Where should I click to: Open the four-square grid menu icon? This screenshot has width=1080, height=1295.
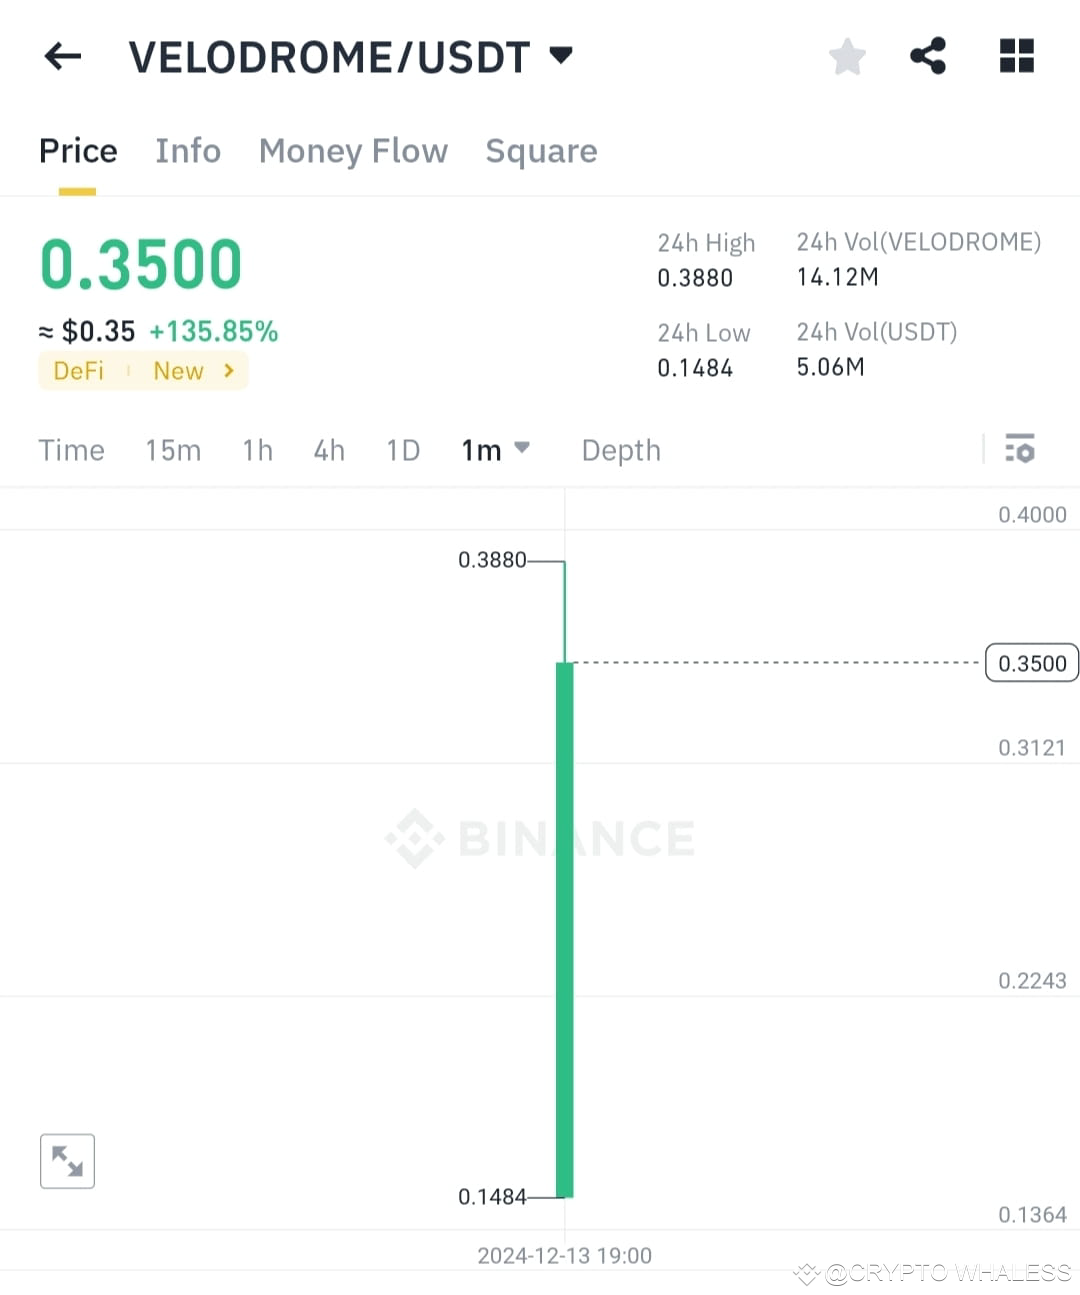[1017, 56]
